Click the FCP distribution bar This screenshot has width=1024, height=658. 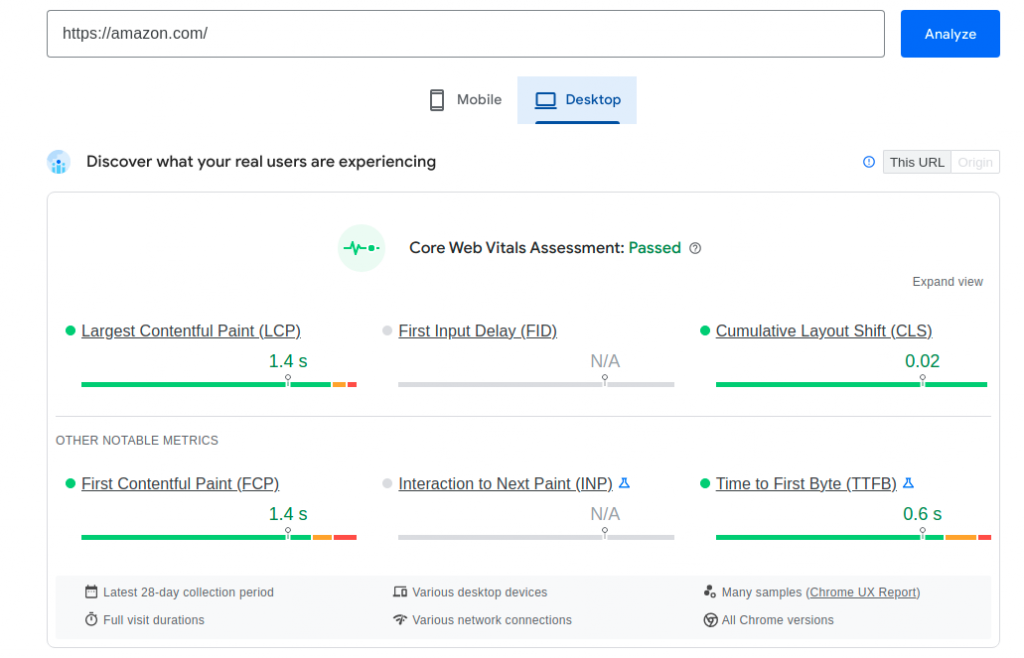(x=219, y=537)
